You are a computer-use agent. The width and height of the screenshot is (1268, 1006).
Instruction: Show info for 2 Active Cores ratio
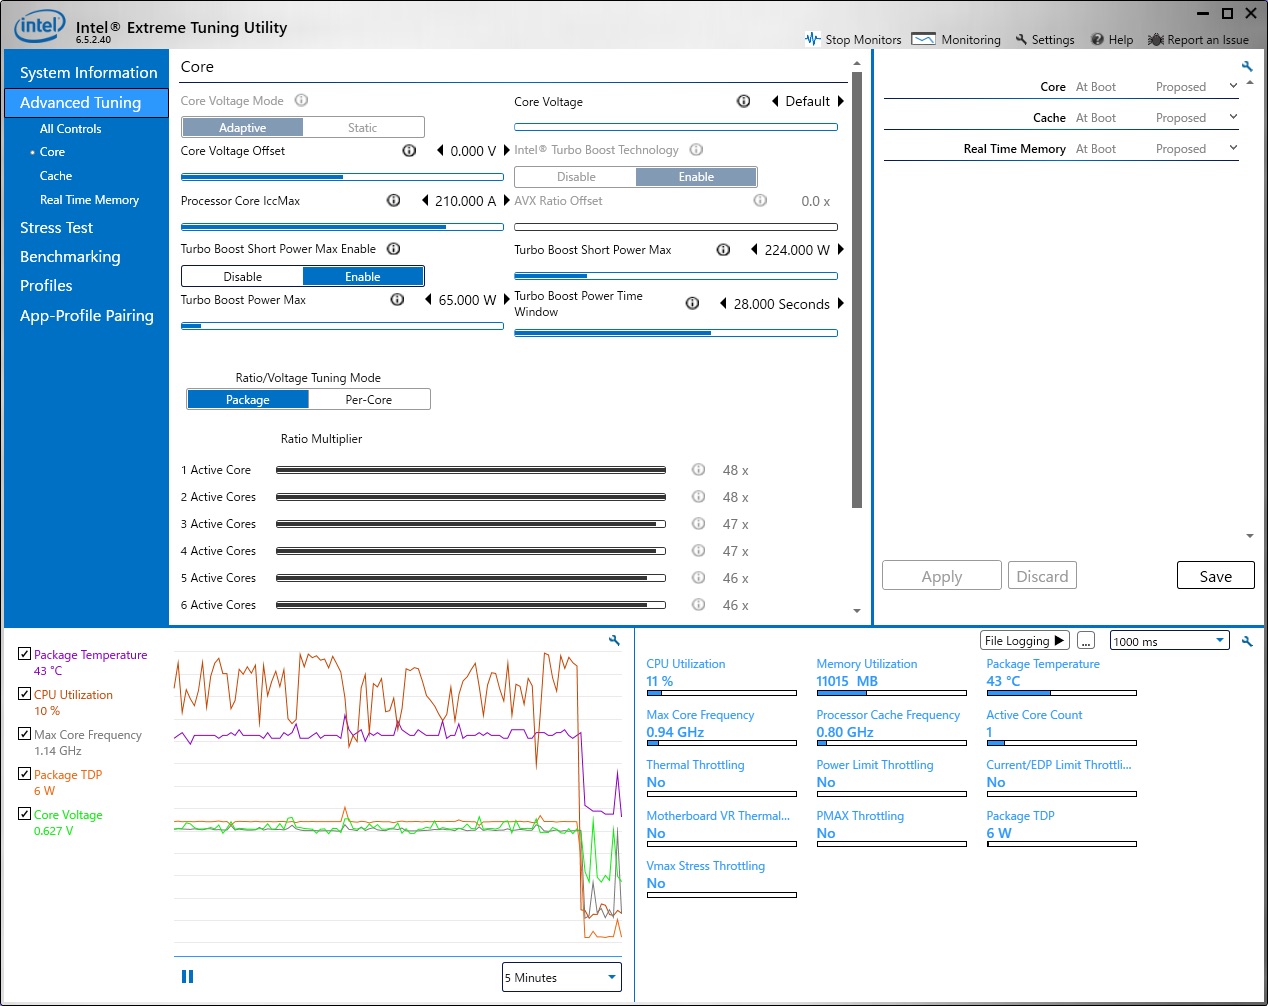[698, 496]
